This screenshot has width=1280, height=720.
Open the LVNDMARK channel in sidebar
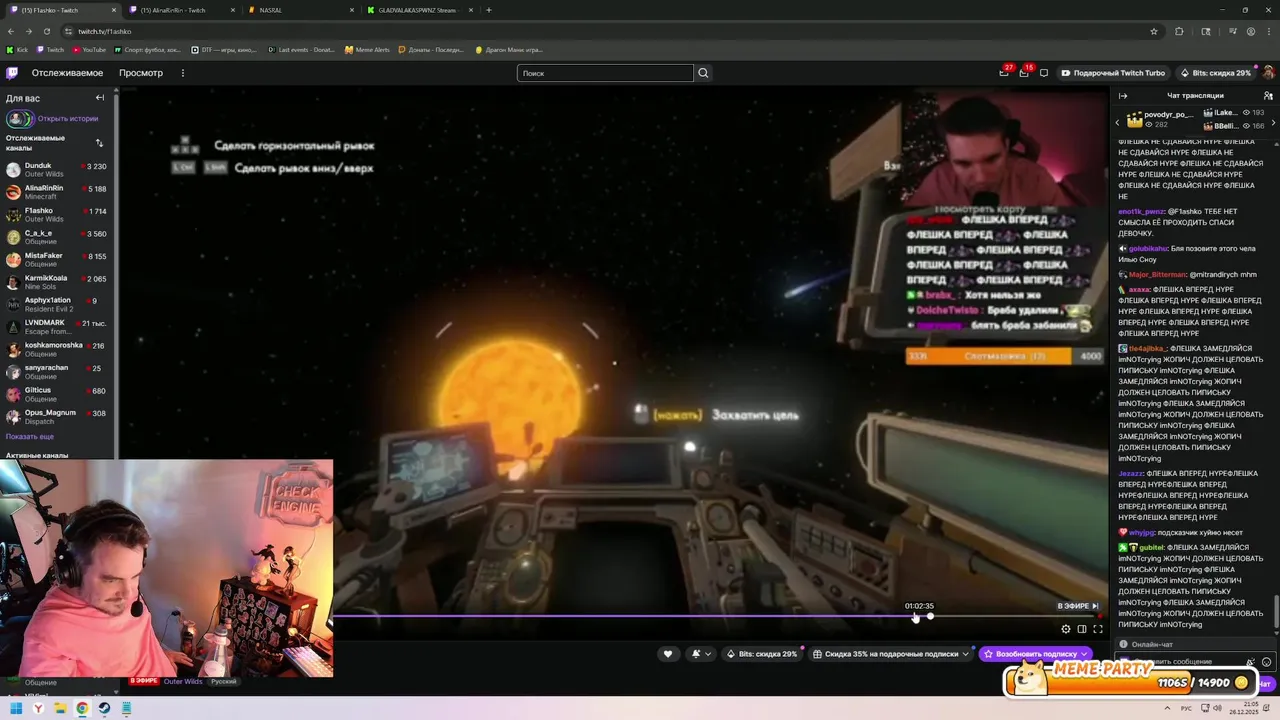point(56,327)
